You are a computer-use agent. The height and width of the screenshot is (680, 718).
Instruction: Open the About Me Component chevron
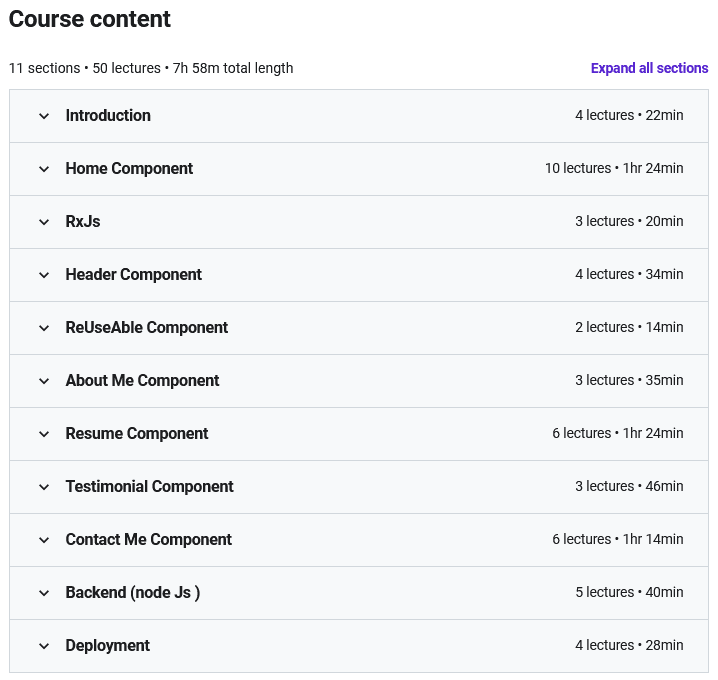(44, 381)
